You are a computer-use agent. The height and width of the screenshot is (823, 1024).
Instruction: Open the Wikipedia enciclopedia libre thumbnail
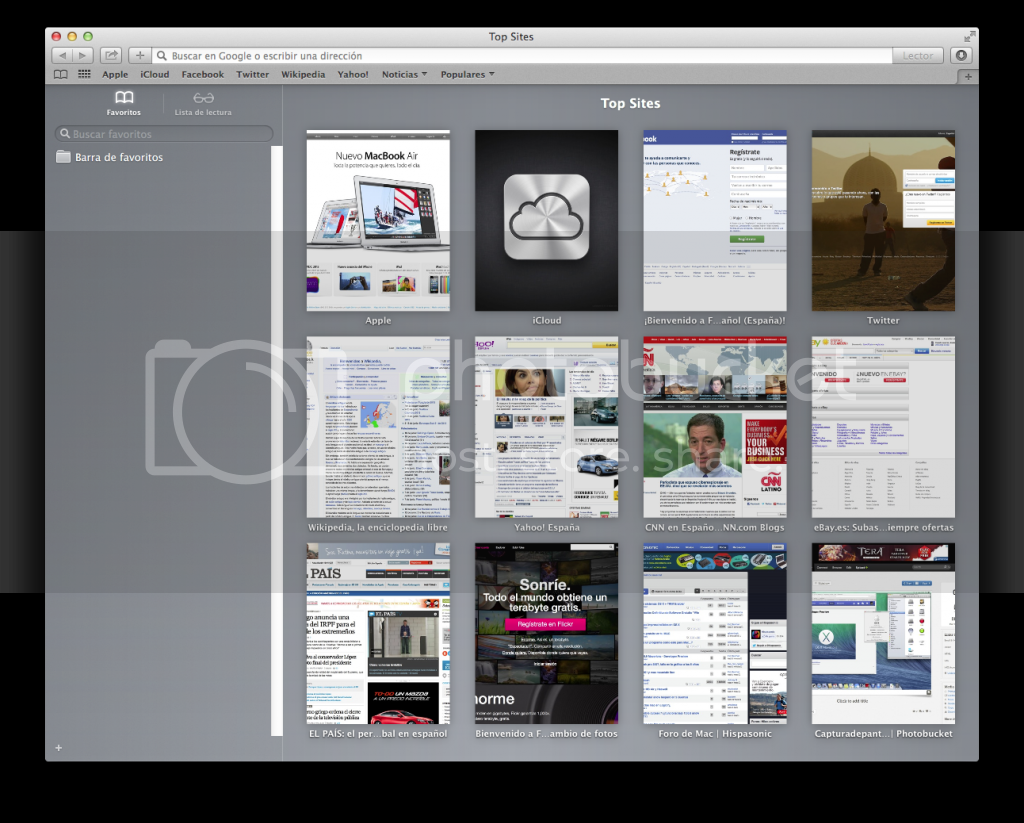click(x=378, y=427)
